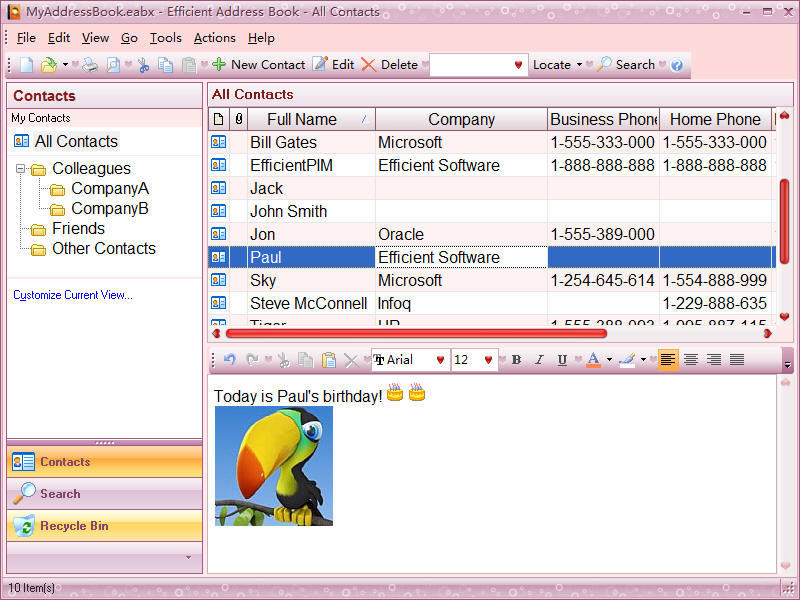Screen dimensions: 800x600
Task: Click the Paste icon in note editor toolbar
Action: coord(329,360)
